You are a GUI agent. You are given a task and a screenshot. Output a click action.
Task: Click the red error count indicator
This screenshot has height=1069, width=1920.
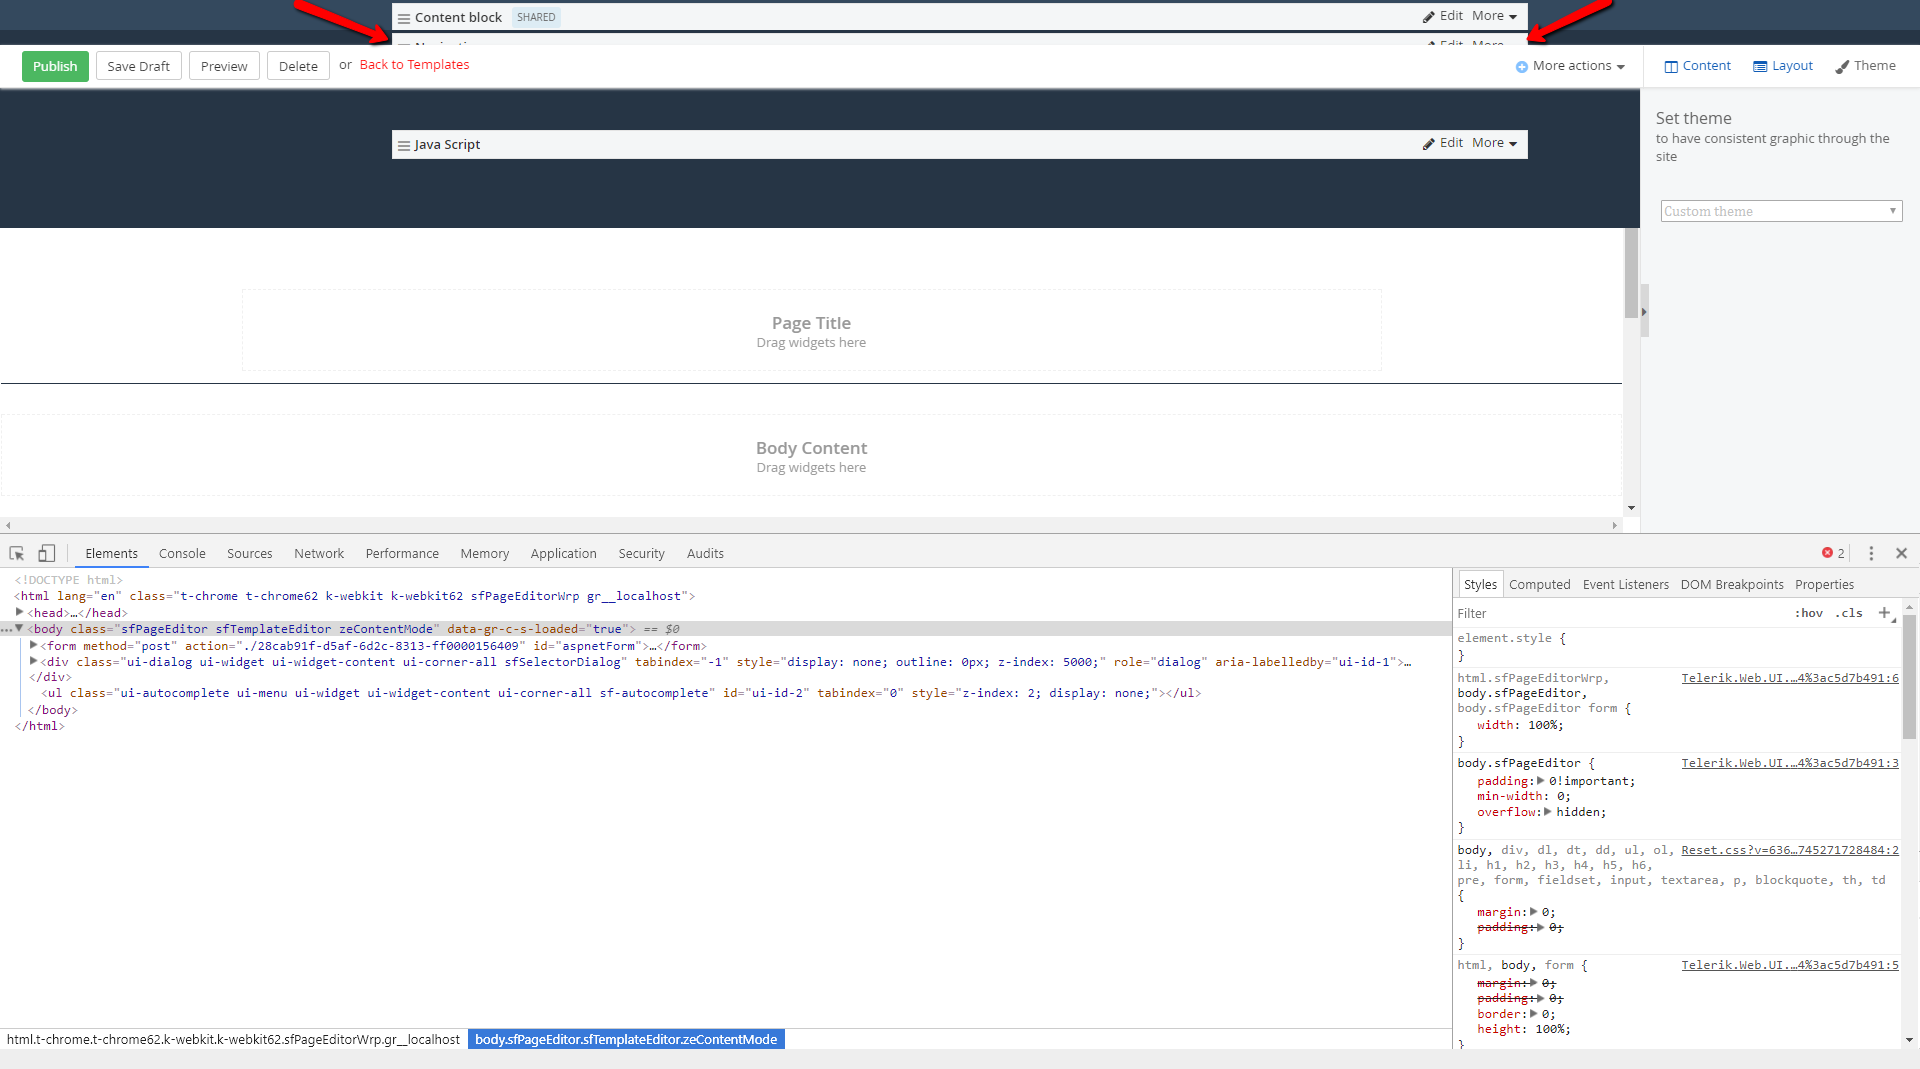point(1833,553)
